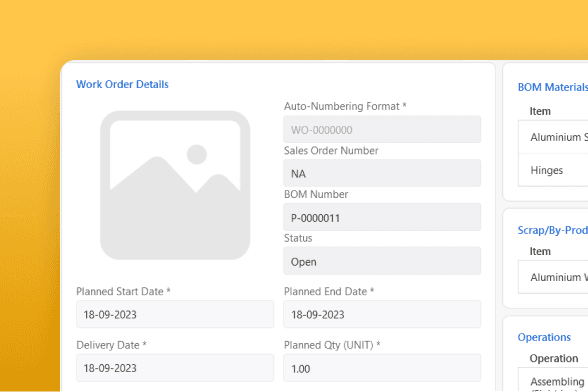
Task: Open the Operations section heading
Action: point(544,337)
